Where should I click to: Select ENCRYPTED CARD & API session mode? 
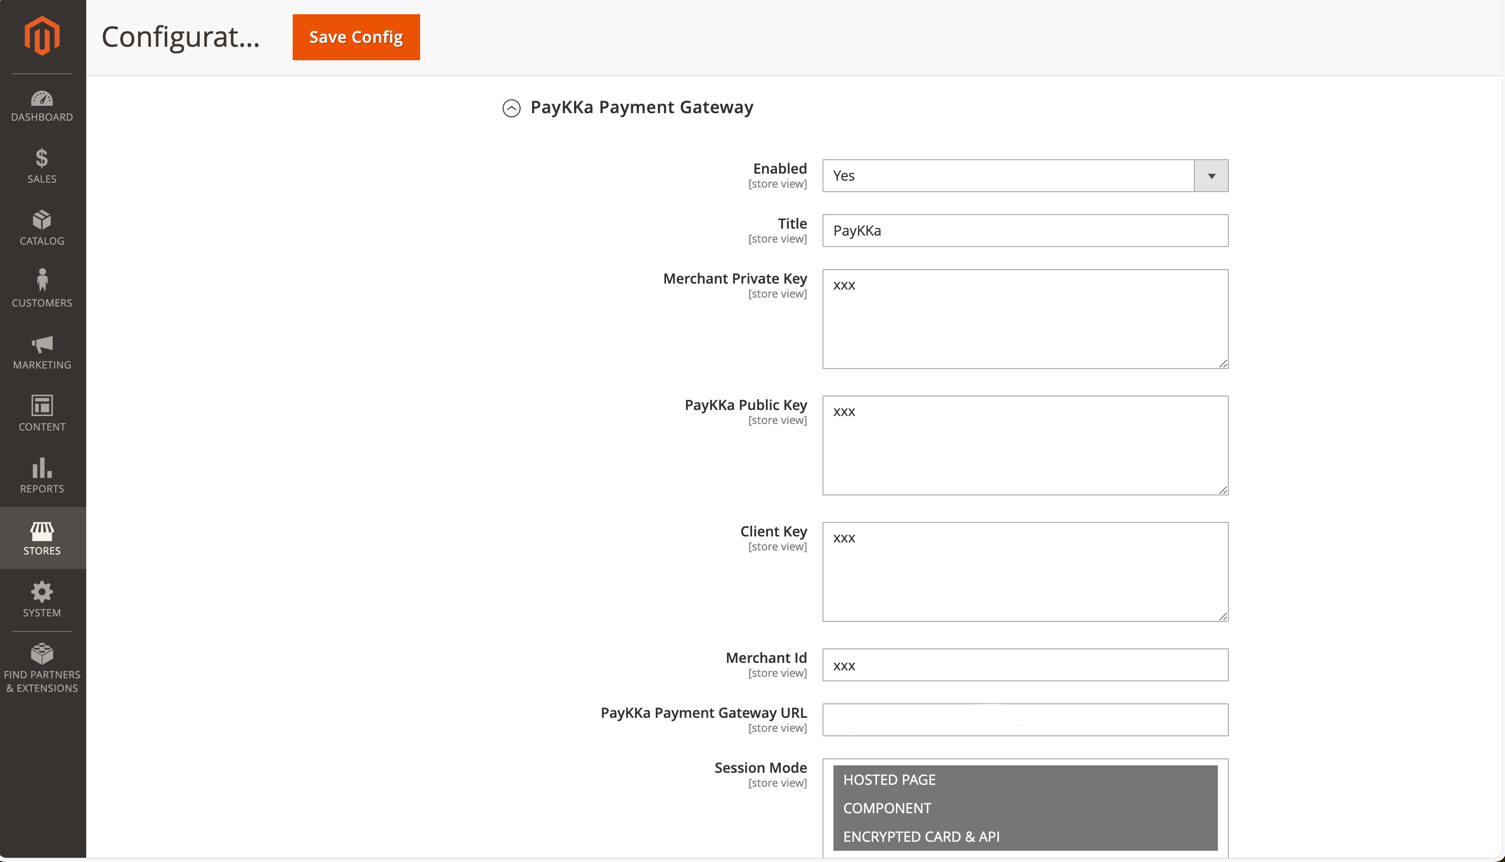[x=1025, y=836]
